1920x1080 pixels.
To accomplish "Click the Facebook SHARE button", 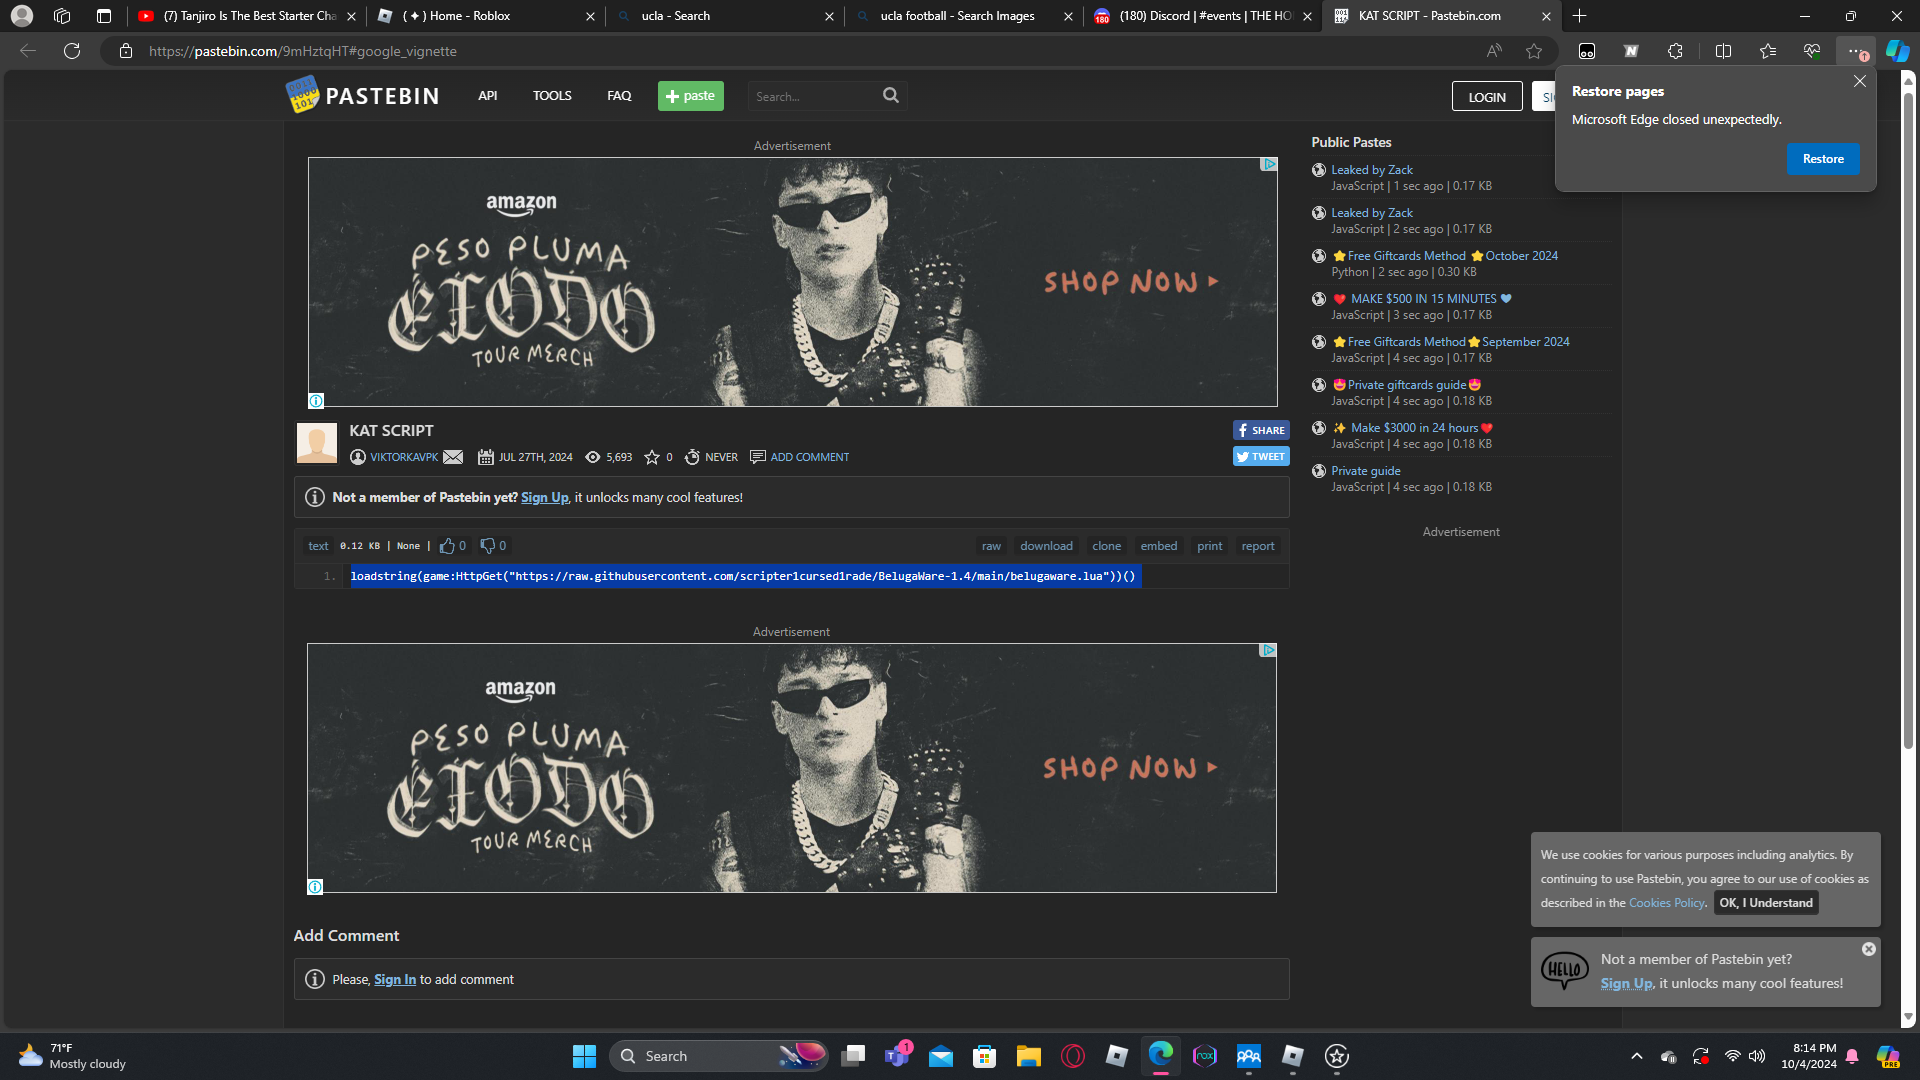I will (x=1261, y=430).
